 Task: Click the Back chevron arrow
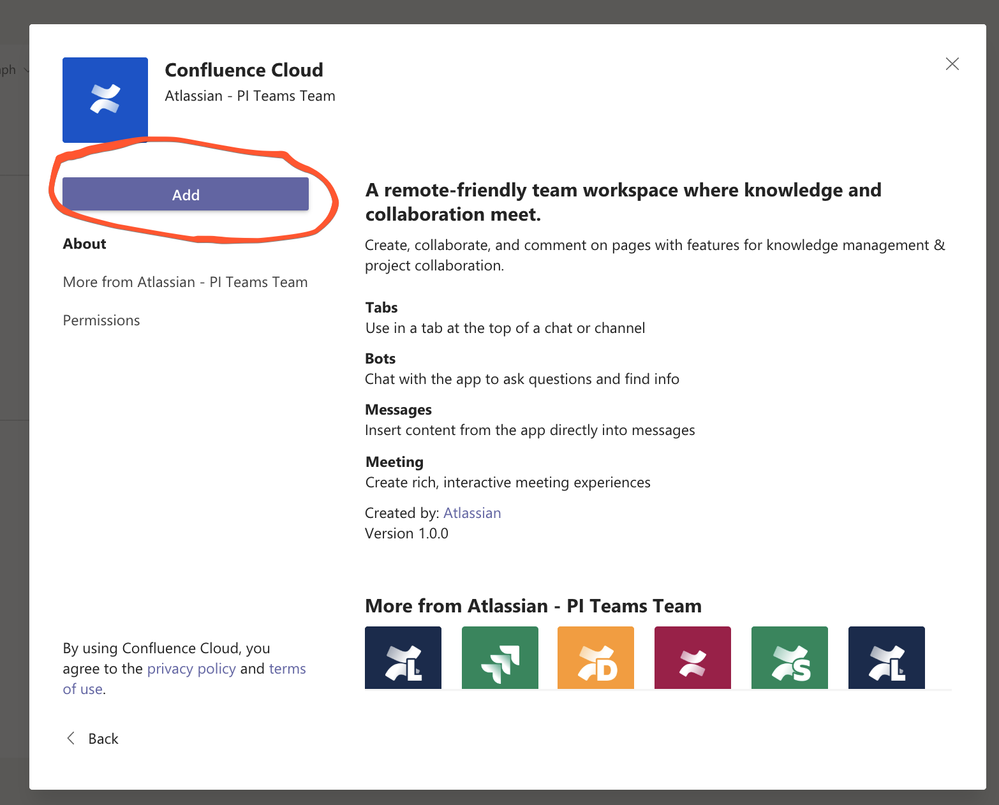click(x=71, y=738)
